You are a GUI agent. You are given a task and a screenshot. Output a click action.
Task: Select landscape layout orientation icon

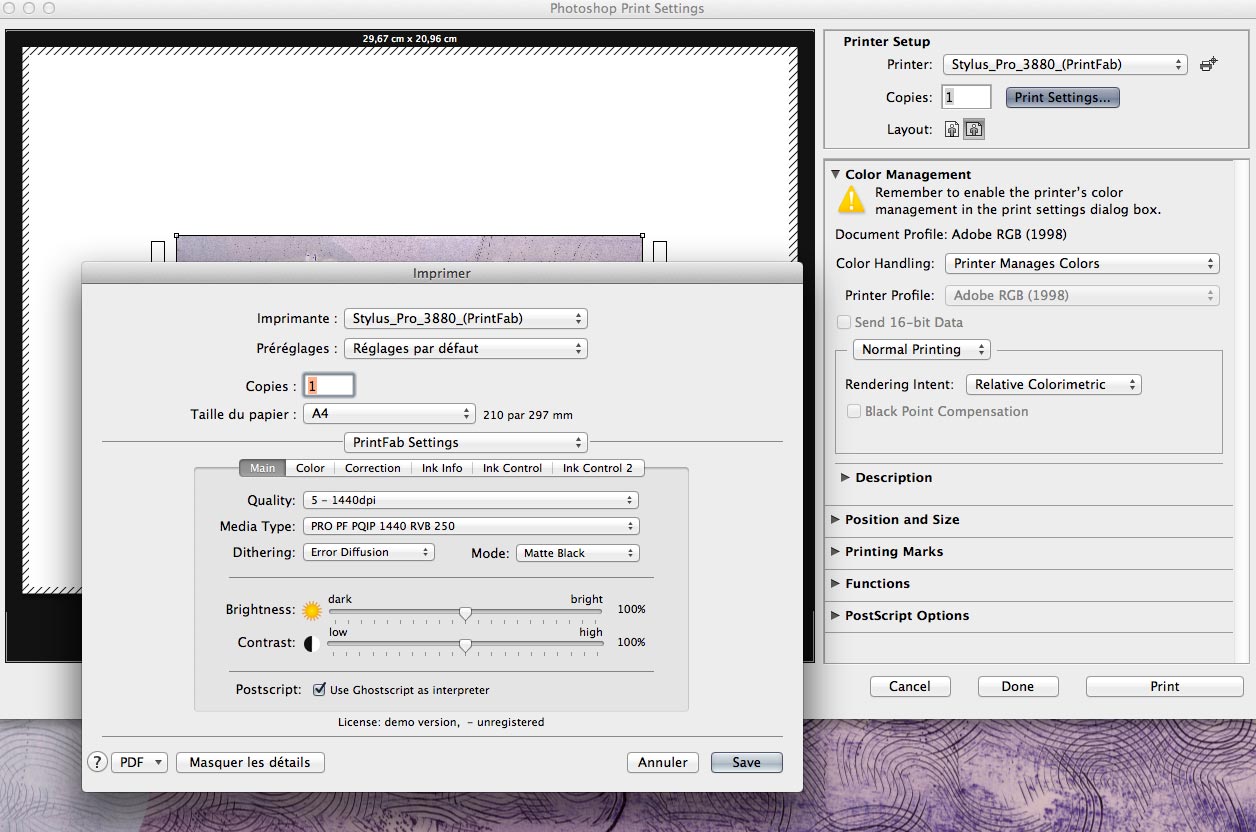point(973,129)
